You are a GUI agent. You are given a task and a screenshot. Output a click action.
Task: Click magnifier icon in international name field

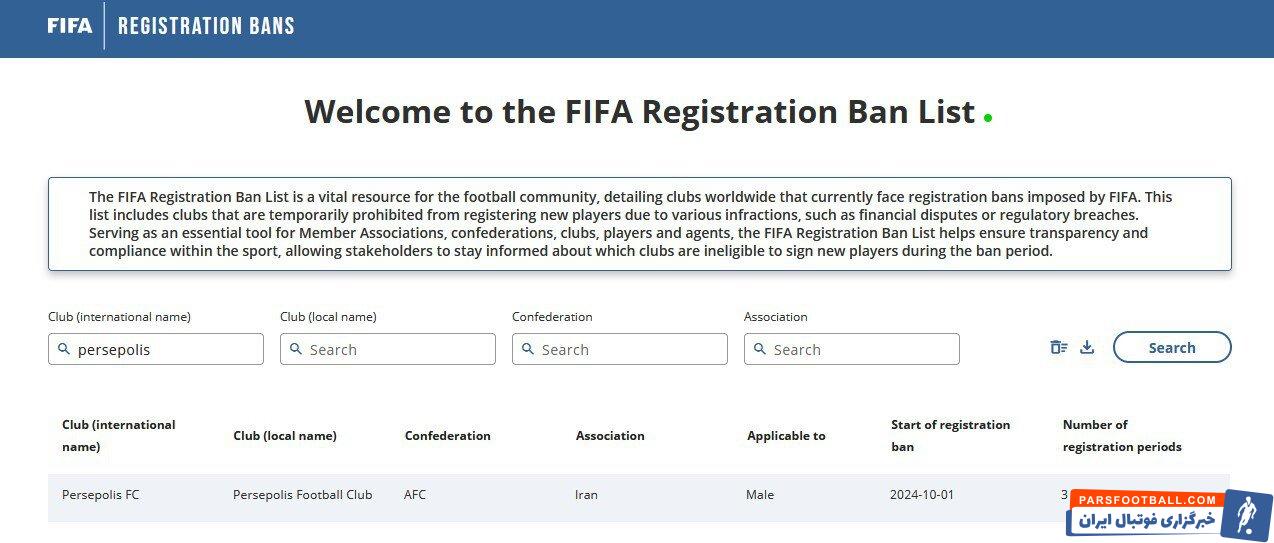[64, 349]
